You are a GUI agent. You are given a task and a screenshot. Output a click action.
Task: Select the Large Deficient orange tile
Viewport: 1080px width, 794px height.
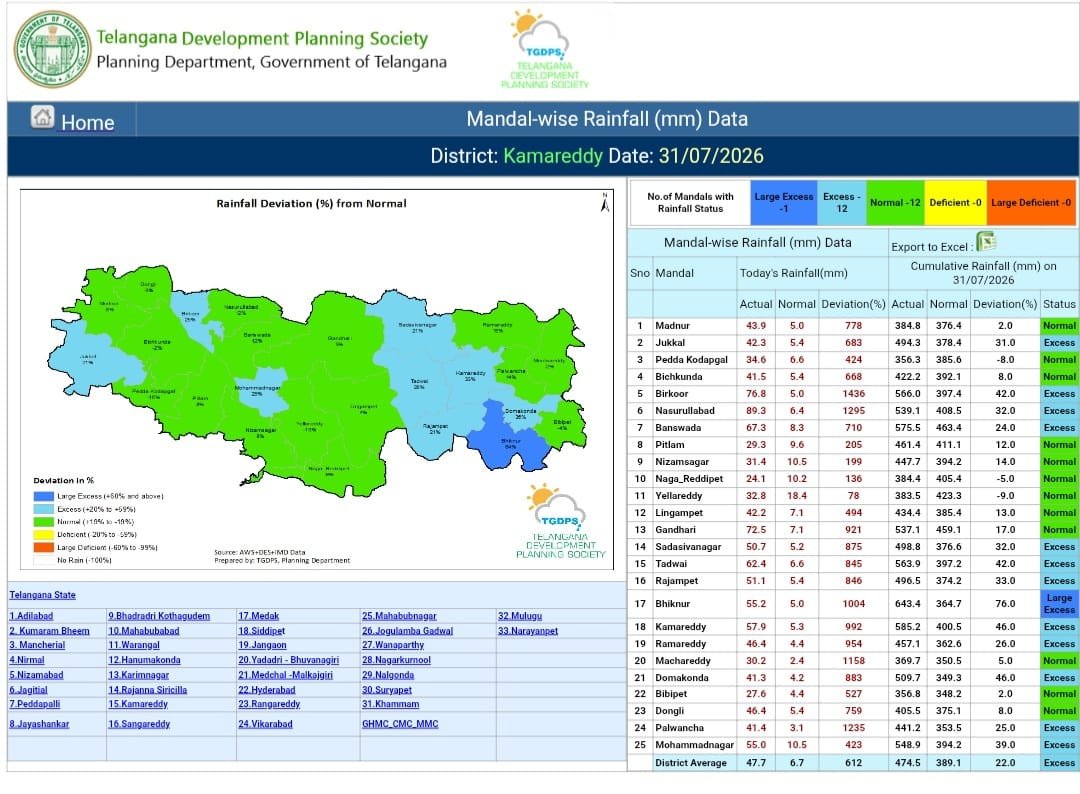1030,202
